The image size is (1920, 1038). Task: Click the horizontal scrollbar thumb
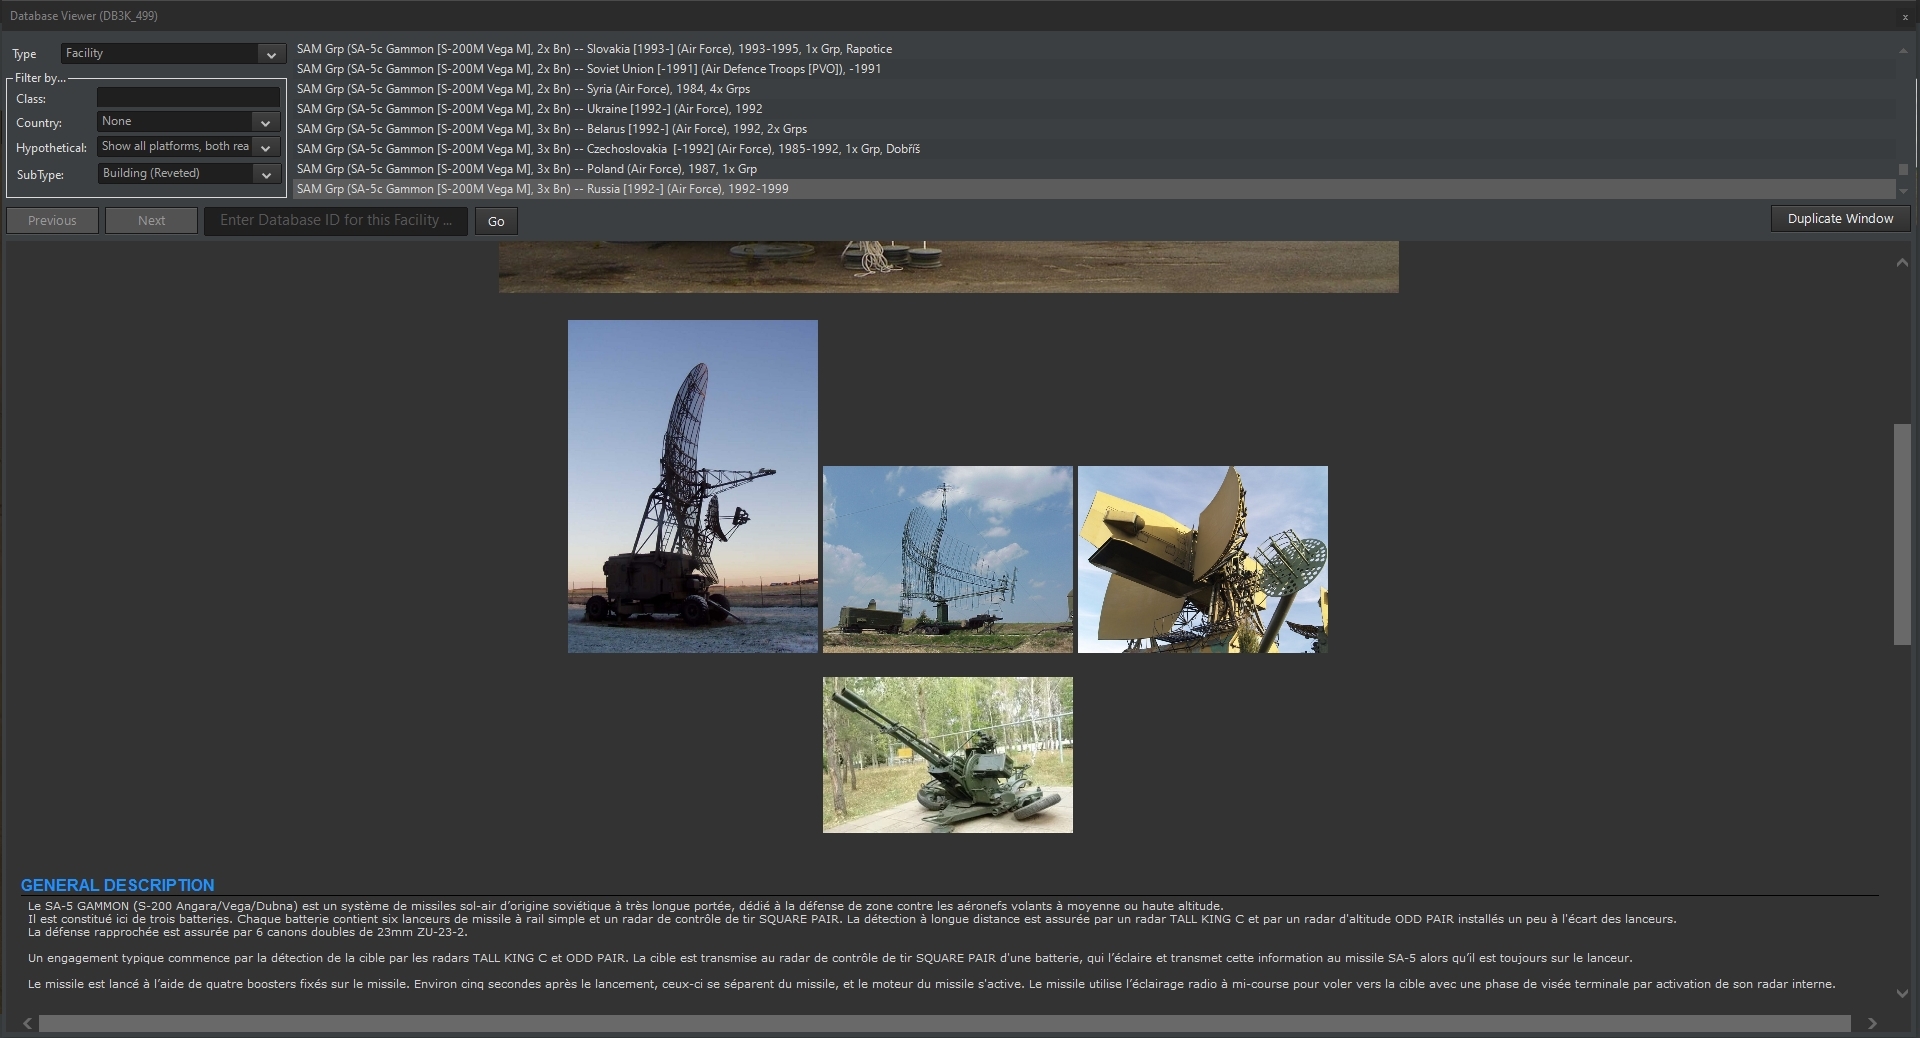tap(945, 1023)
